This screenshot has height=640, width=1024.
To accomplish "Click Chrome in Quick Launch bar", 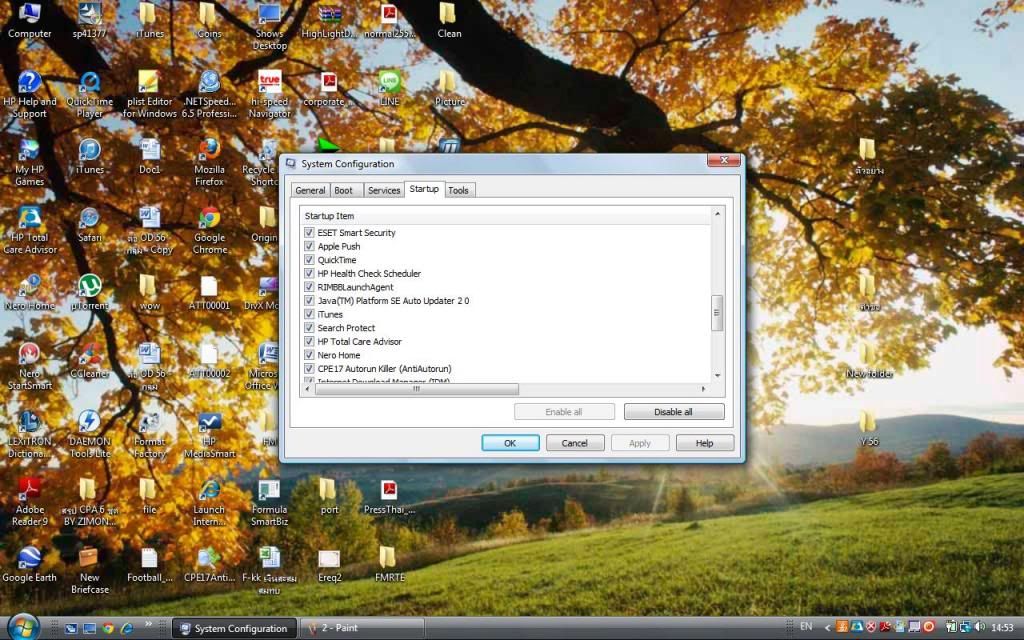I will click(108, 628).
